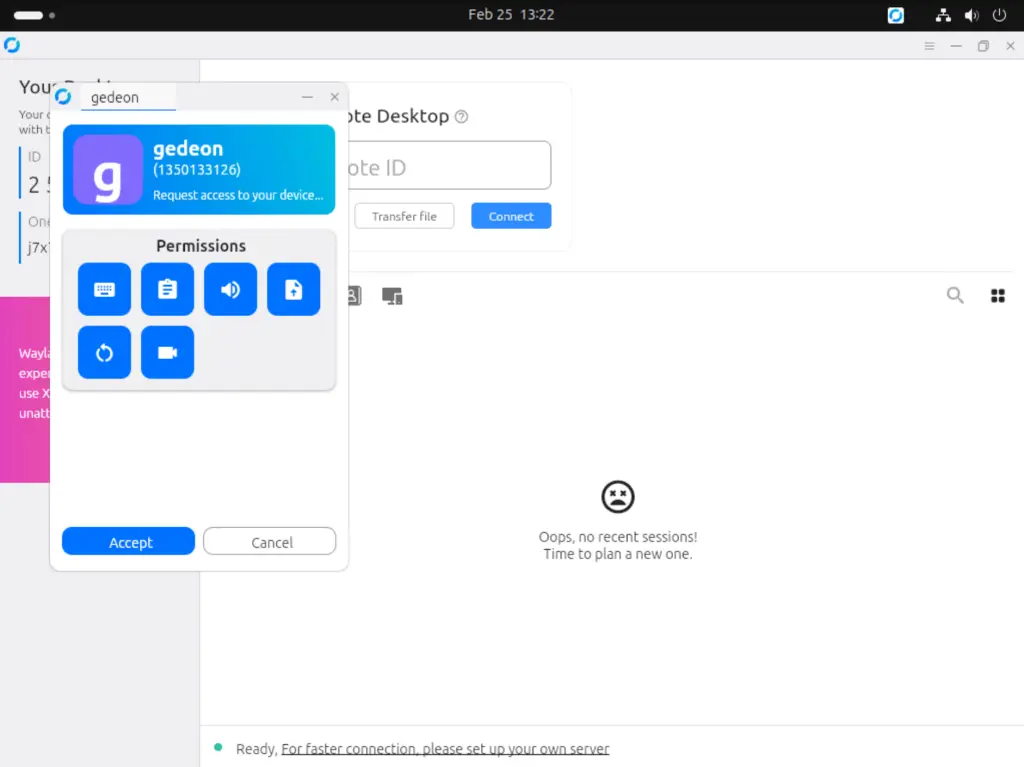Click the RustDesk tray icon in top panel
1024x767 pixels.
(895, 15)
